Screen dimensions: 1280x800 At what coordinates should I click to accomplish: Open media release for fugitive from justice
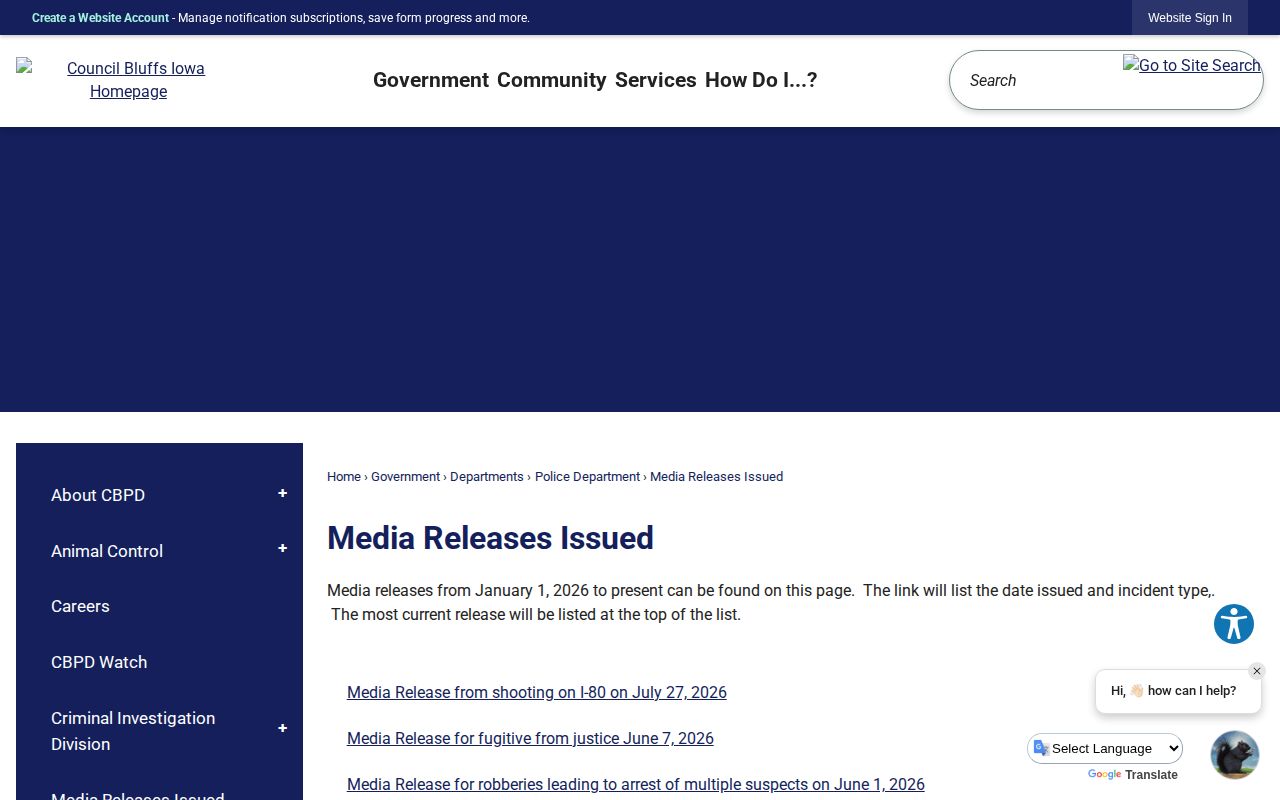click(x=530, y=738)
